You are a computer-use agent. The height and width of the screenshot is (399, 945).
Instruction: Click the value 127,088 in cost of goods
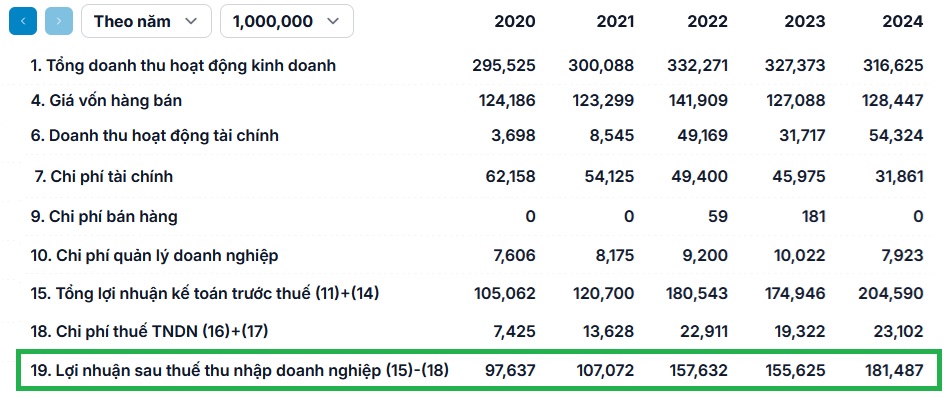(x=796, y=100)
